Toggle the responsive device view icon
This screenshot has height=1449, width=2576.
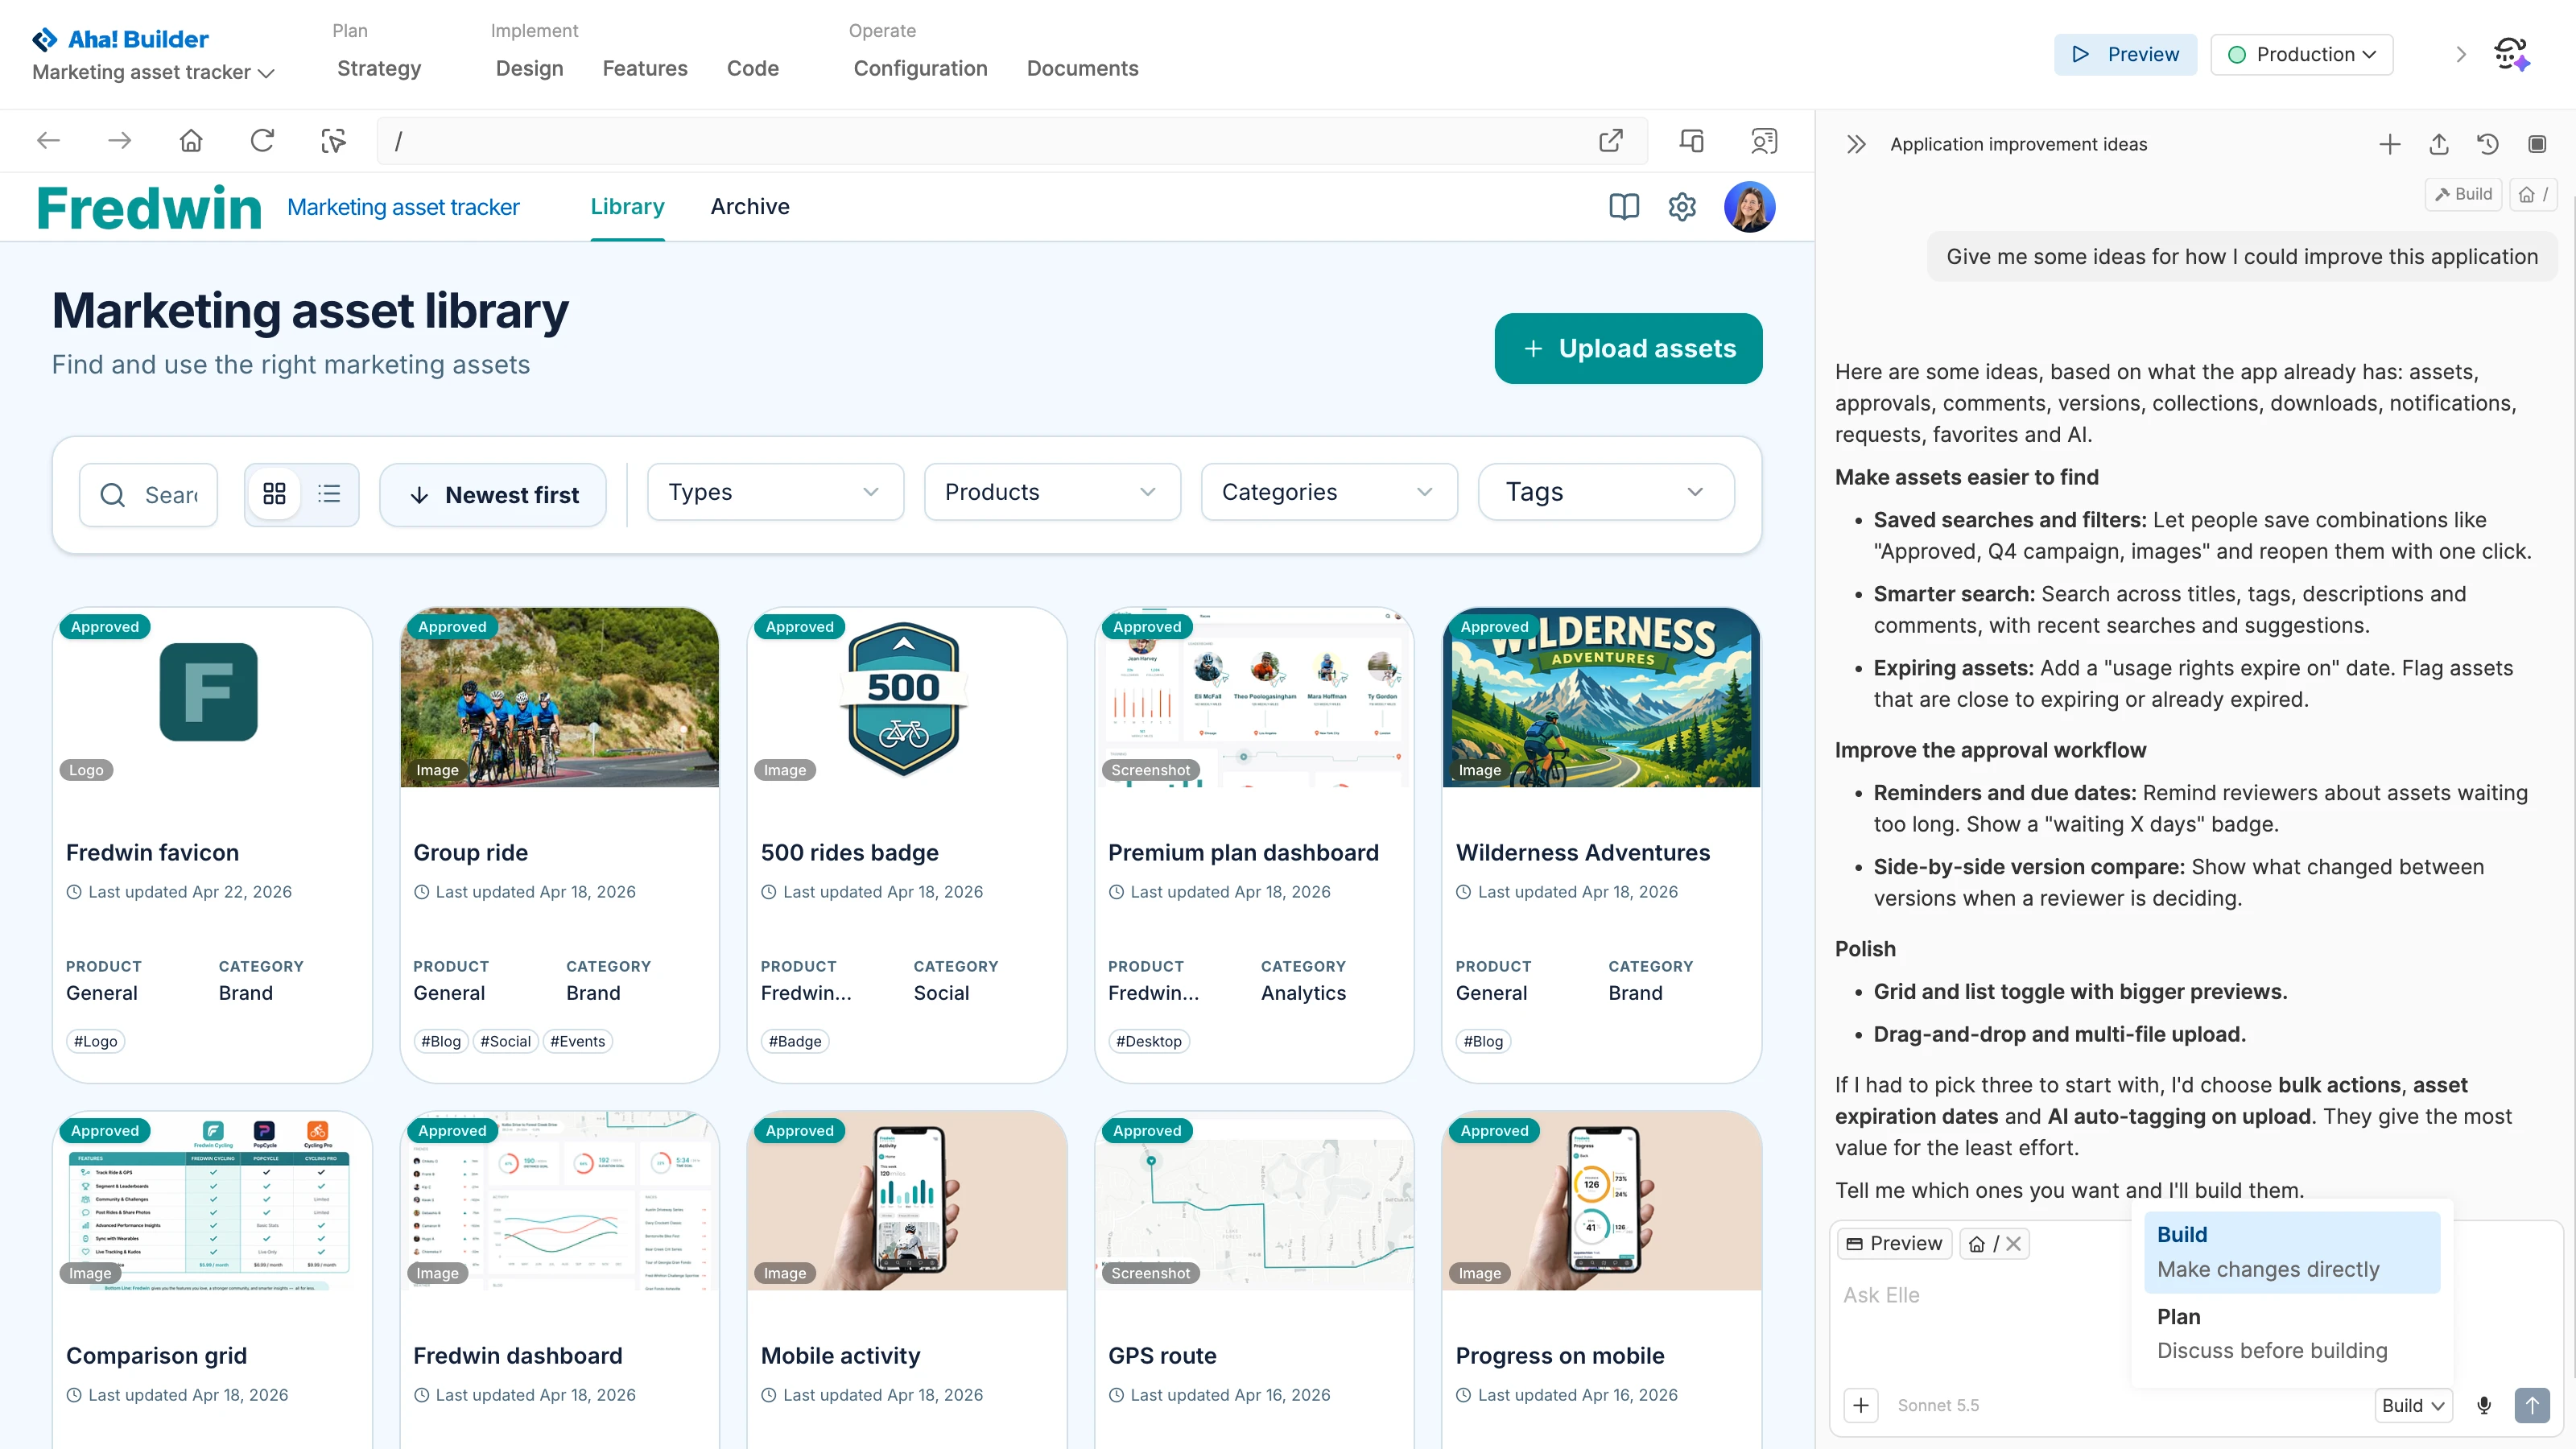click(1692, 141)
